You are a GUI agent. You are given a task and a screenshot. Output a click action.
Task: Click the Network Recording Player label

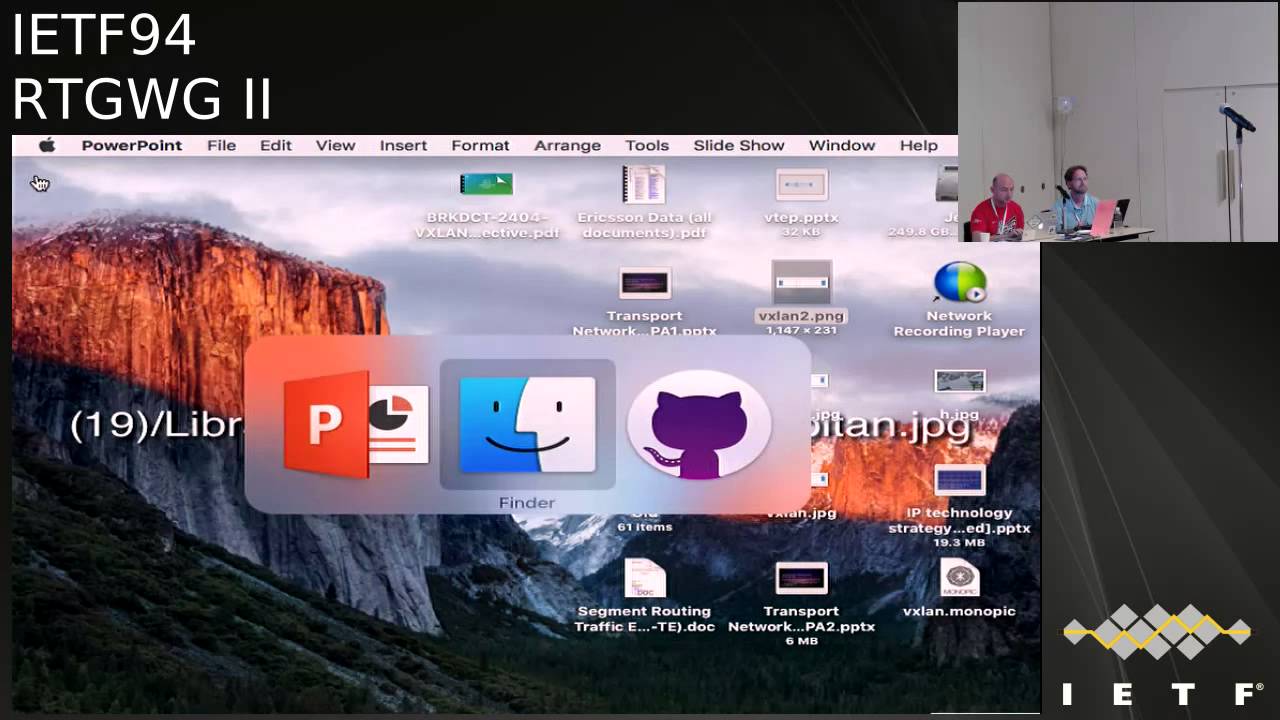coord(959,323)
